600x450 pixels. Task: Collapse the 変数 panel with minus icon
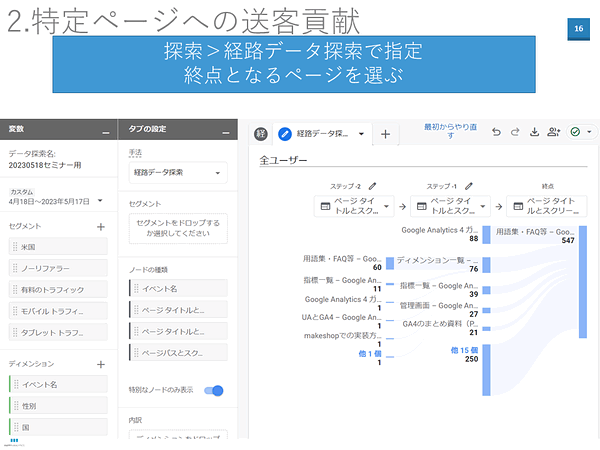tap(106, 133)
